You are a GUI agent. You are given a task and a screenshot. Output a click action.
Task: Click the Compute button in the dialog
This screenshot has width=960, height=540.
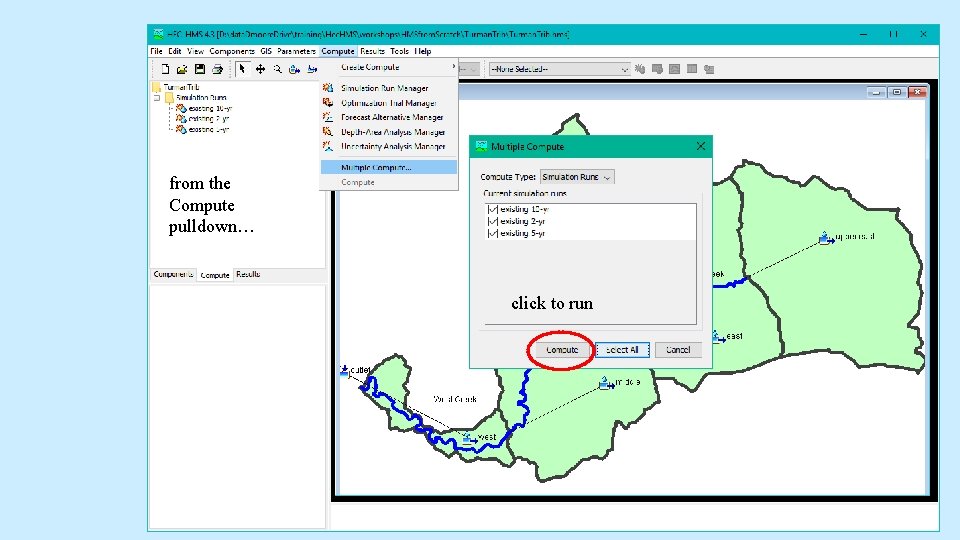click(x=562, y=350)
